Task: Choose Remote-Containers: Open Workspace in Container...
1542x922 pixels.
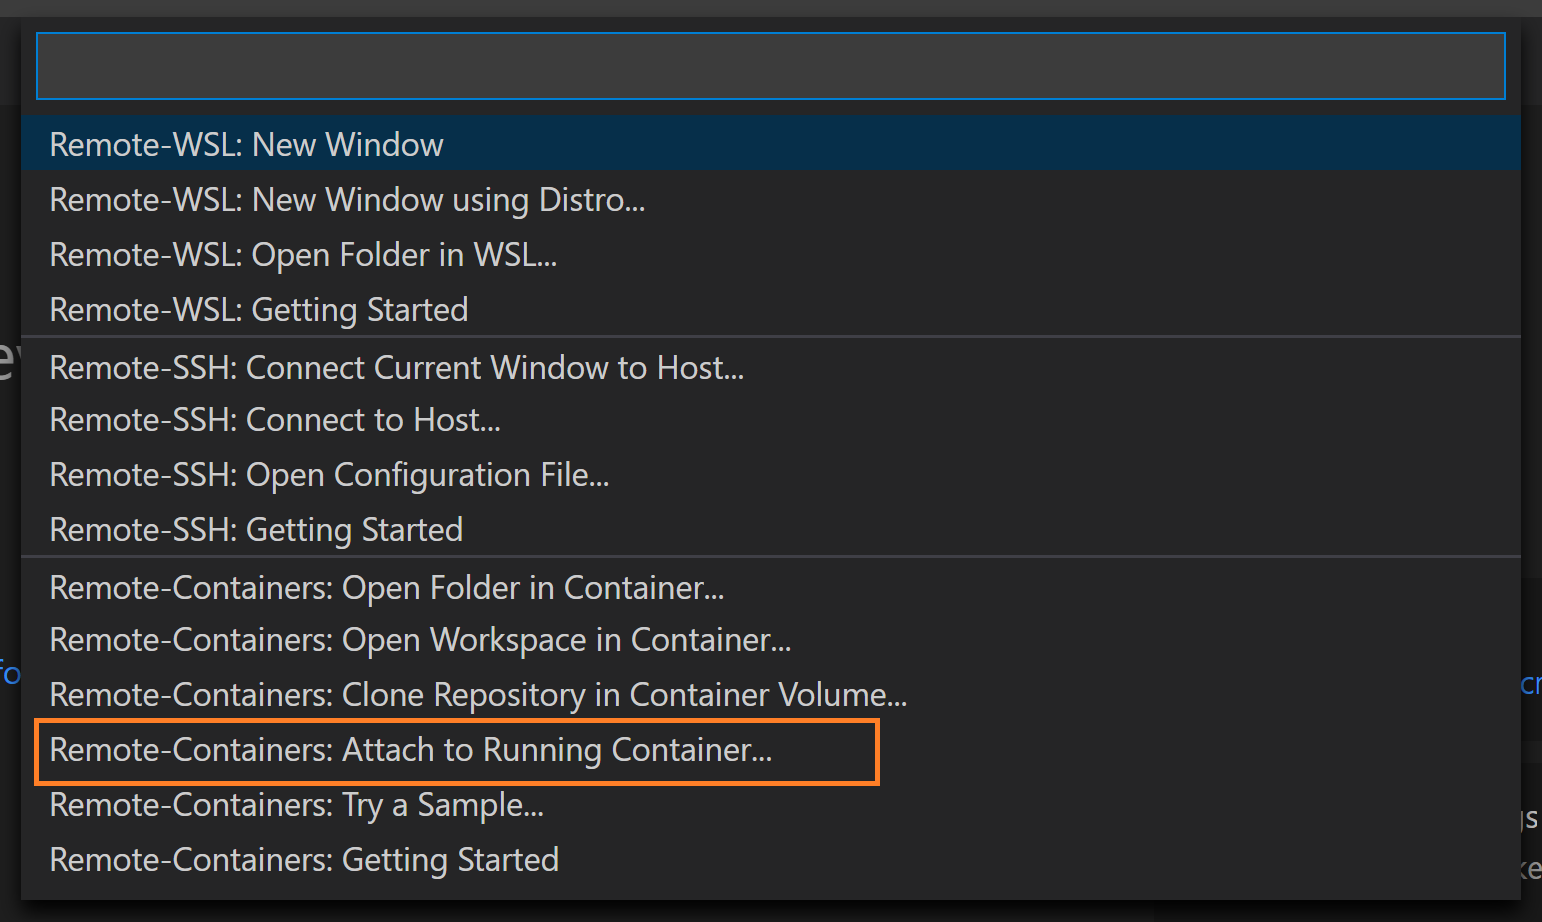Action: tap(770, 640)
